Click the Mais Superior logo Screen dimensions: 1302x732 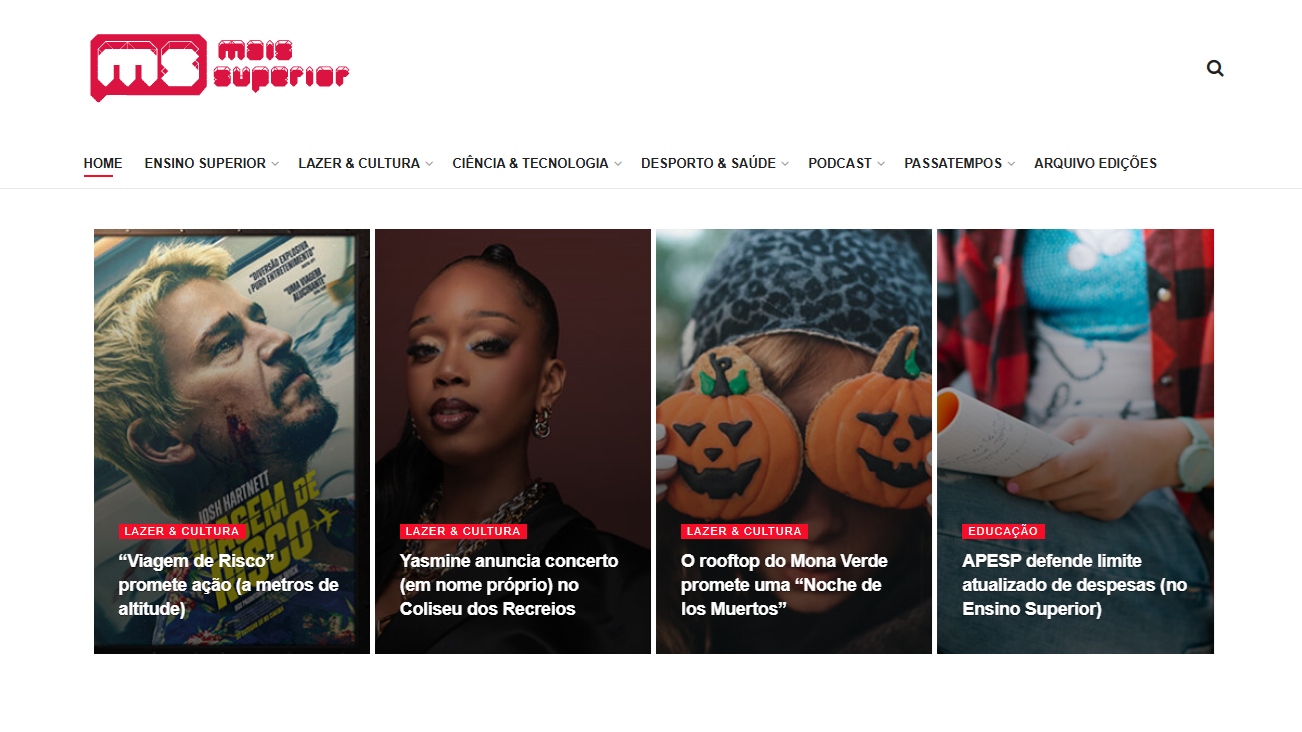[x=219, y=67]
